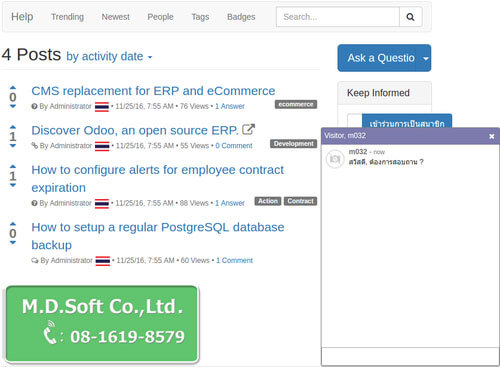Open 1 Answer link of contract expiration post
Viewport: 500px width, 367px height.
click(230, 203)
